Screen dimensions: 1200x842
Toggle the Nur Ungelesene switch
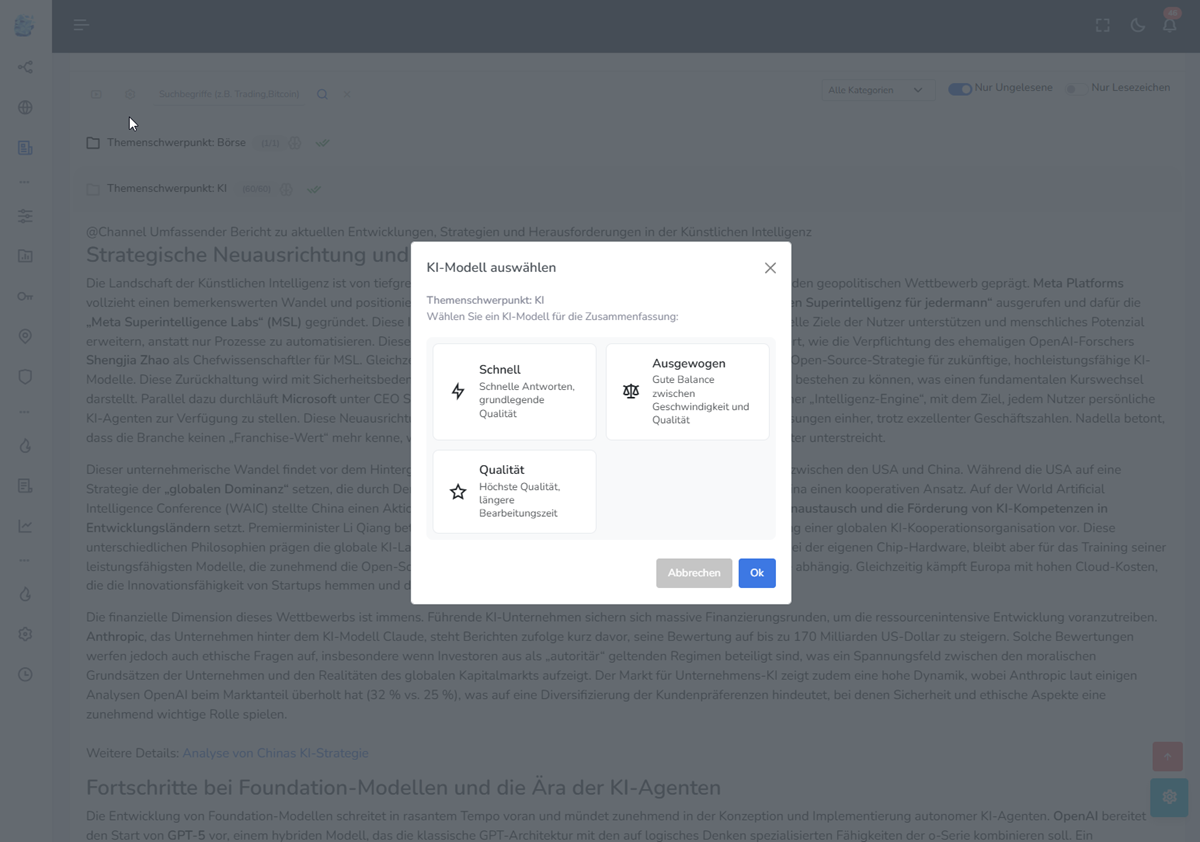point(960,89)
